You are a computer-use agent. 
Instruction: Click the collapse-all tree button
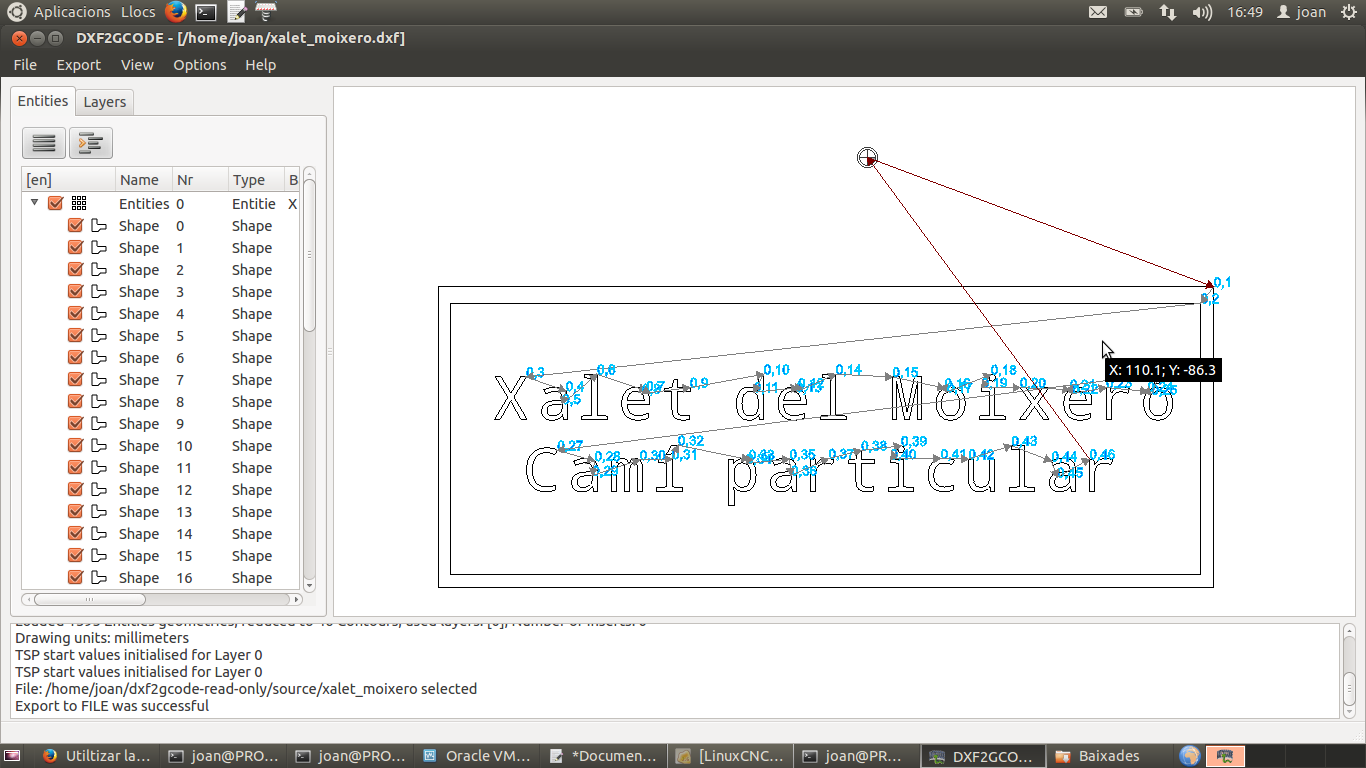(x=44, y=143)
